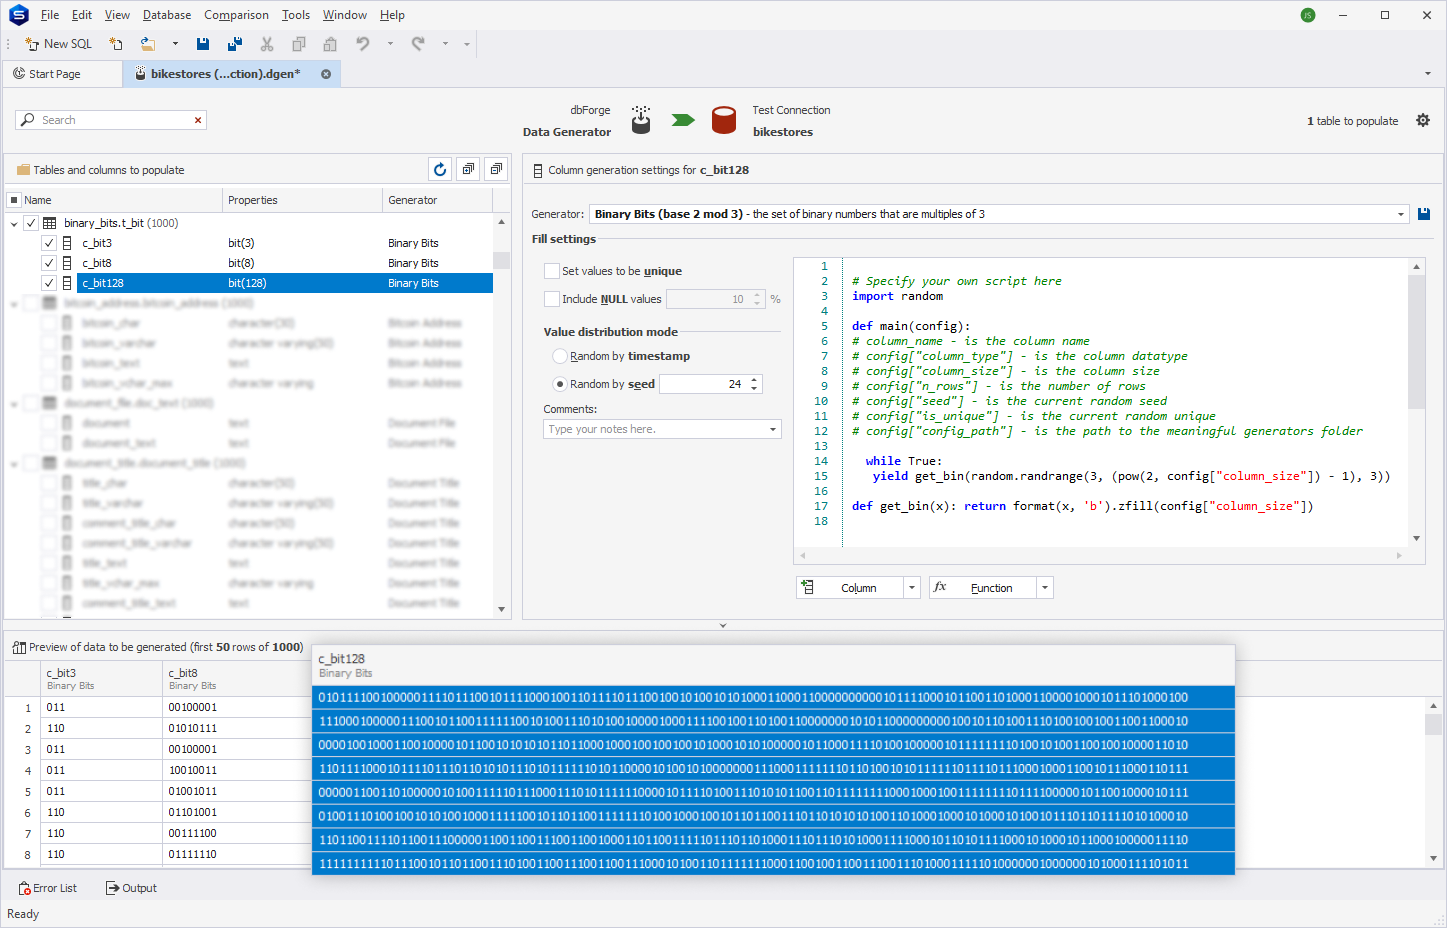Open the tab list dropdown arrow

pyautogui.click(x=1427, y=74)
